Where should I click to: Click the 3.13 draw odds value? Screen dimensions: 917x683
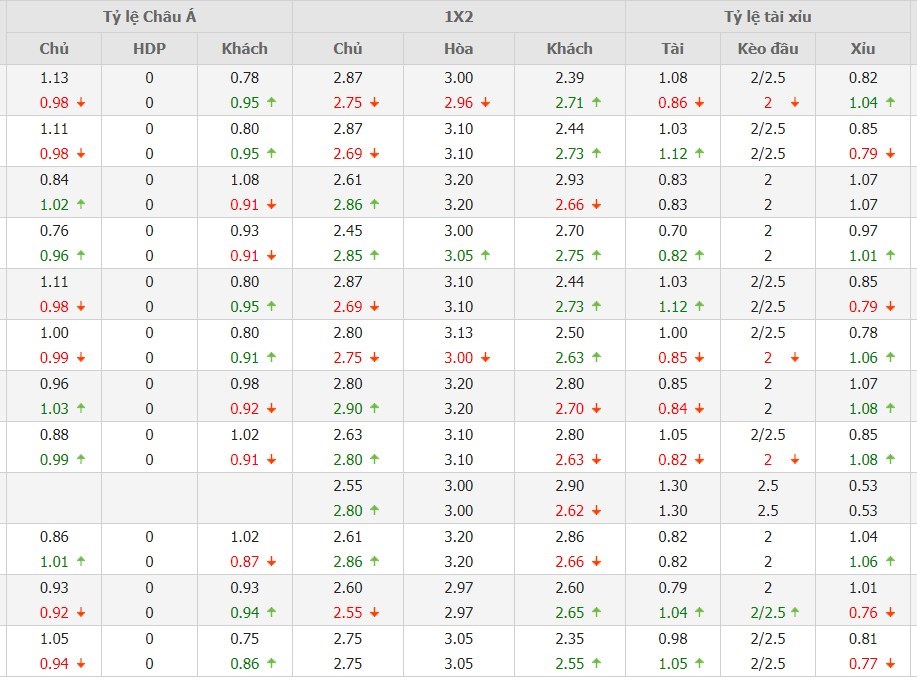pyautogui.click(x=458, y=332)
